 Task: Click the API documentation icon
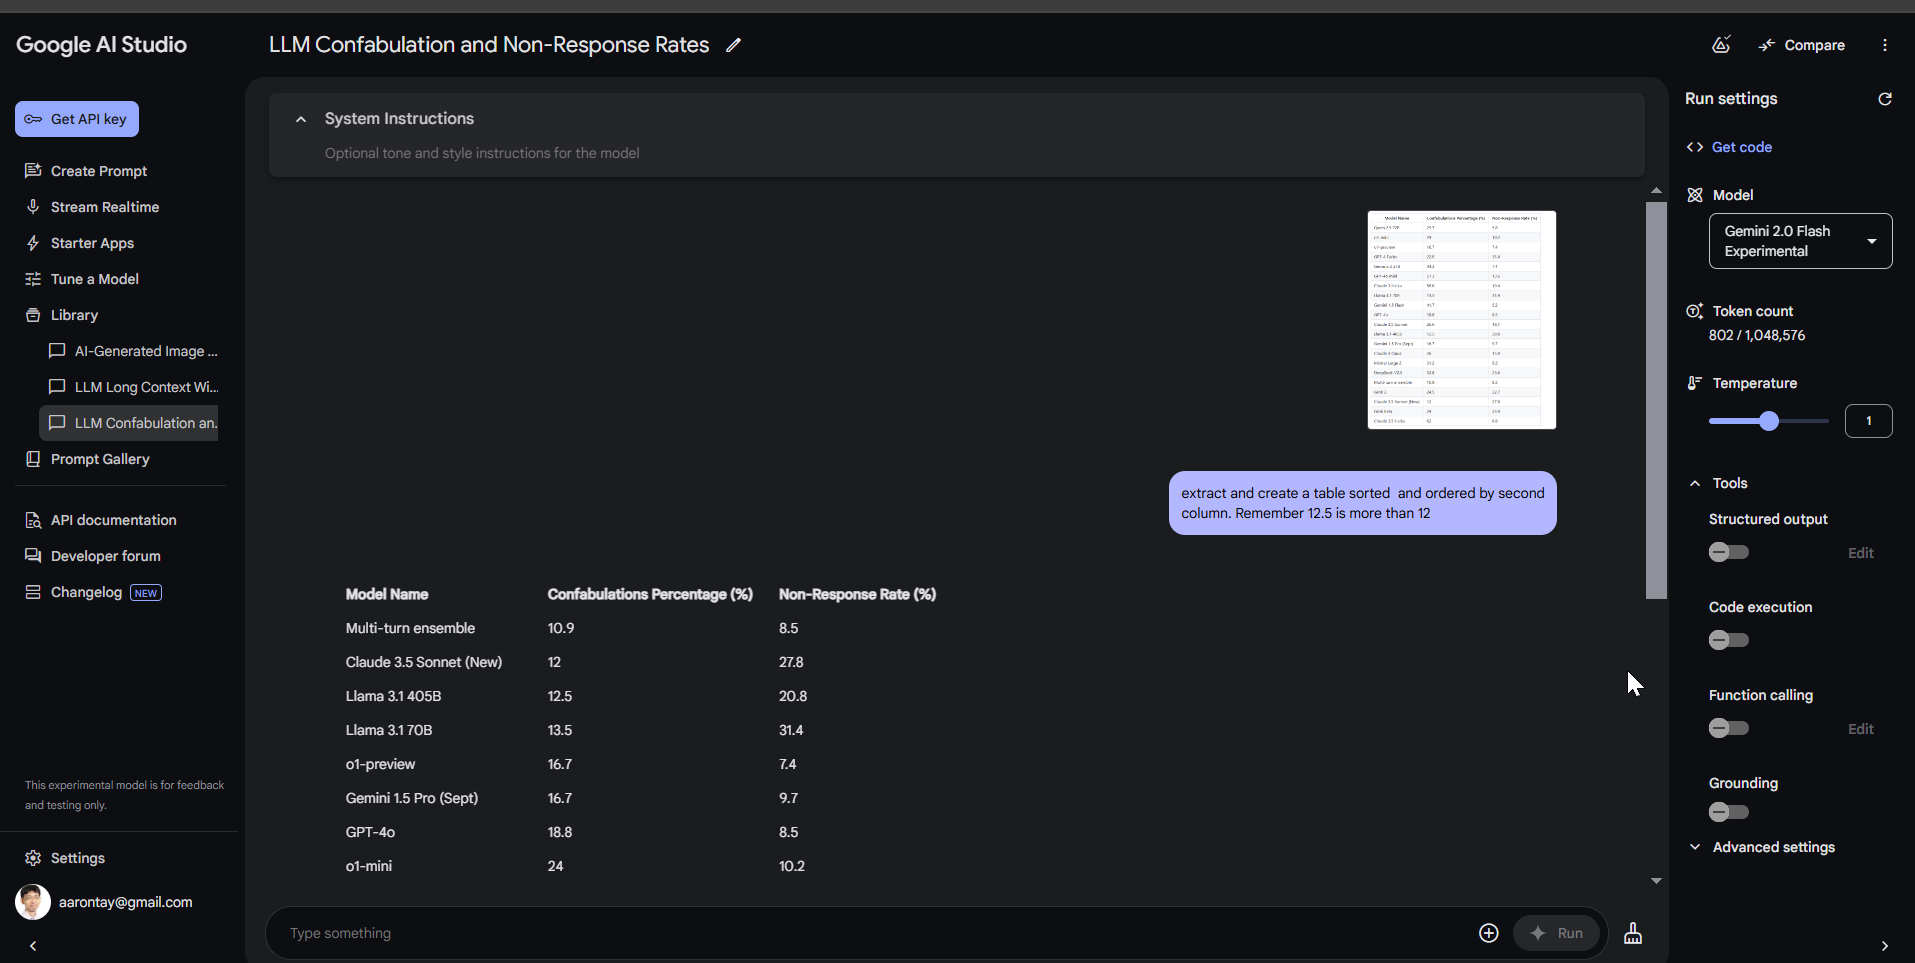coord(33,520)
